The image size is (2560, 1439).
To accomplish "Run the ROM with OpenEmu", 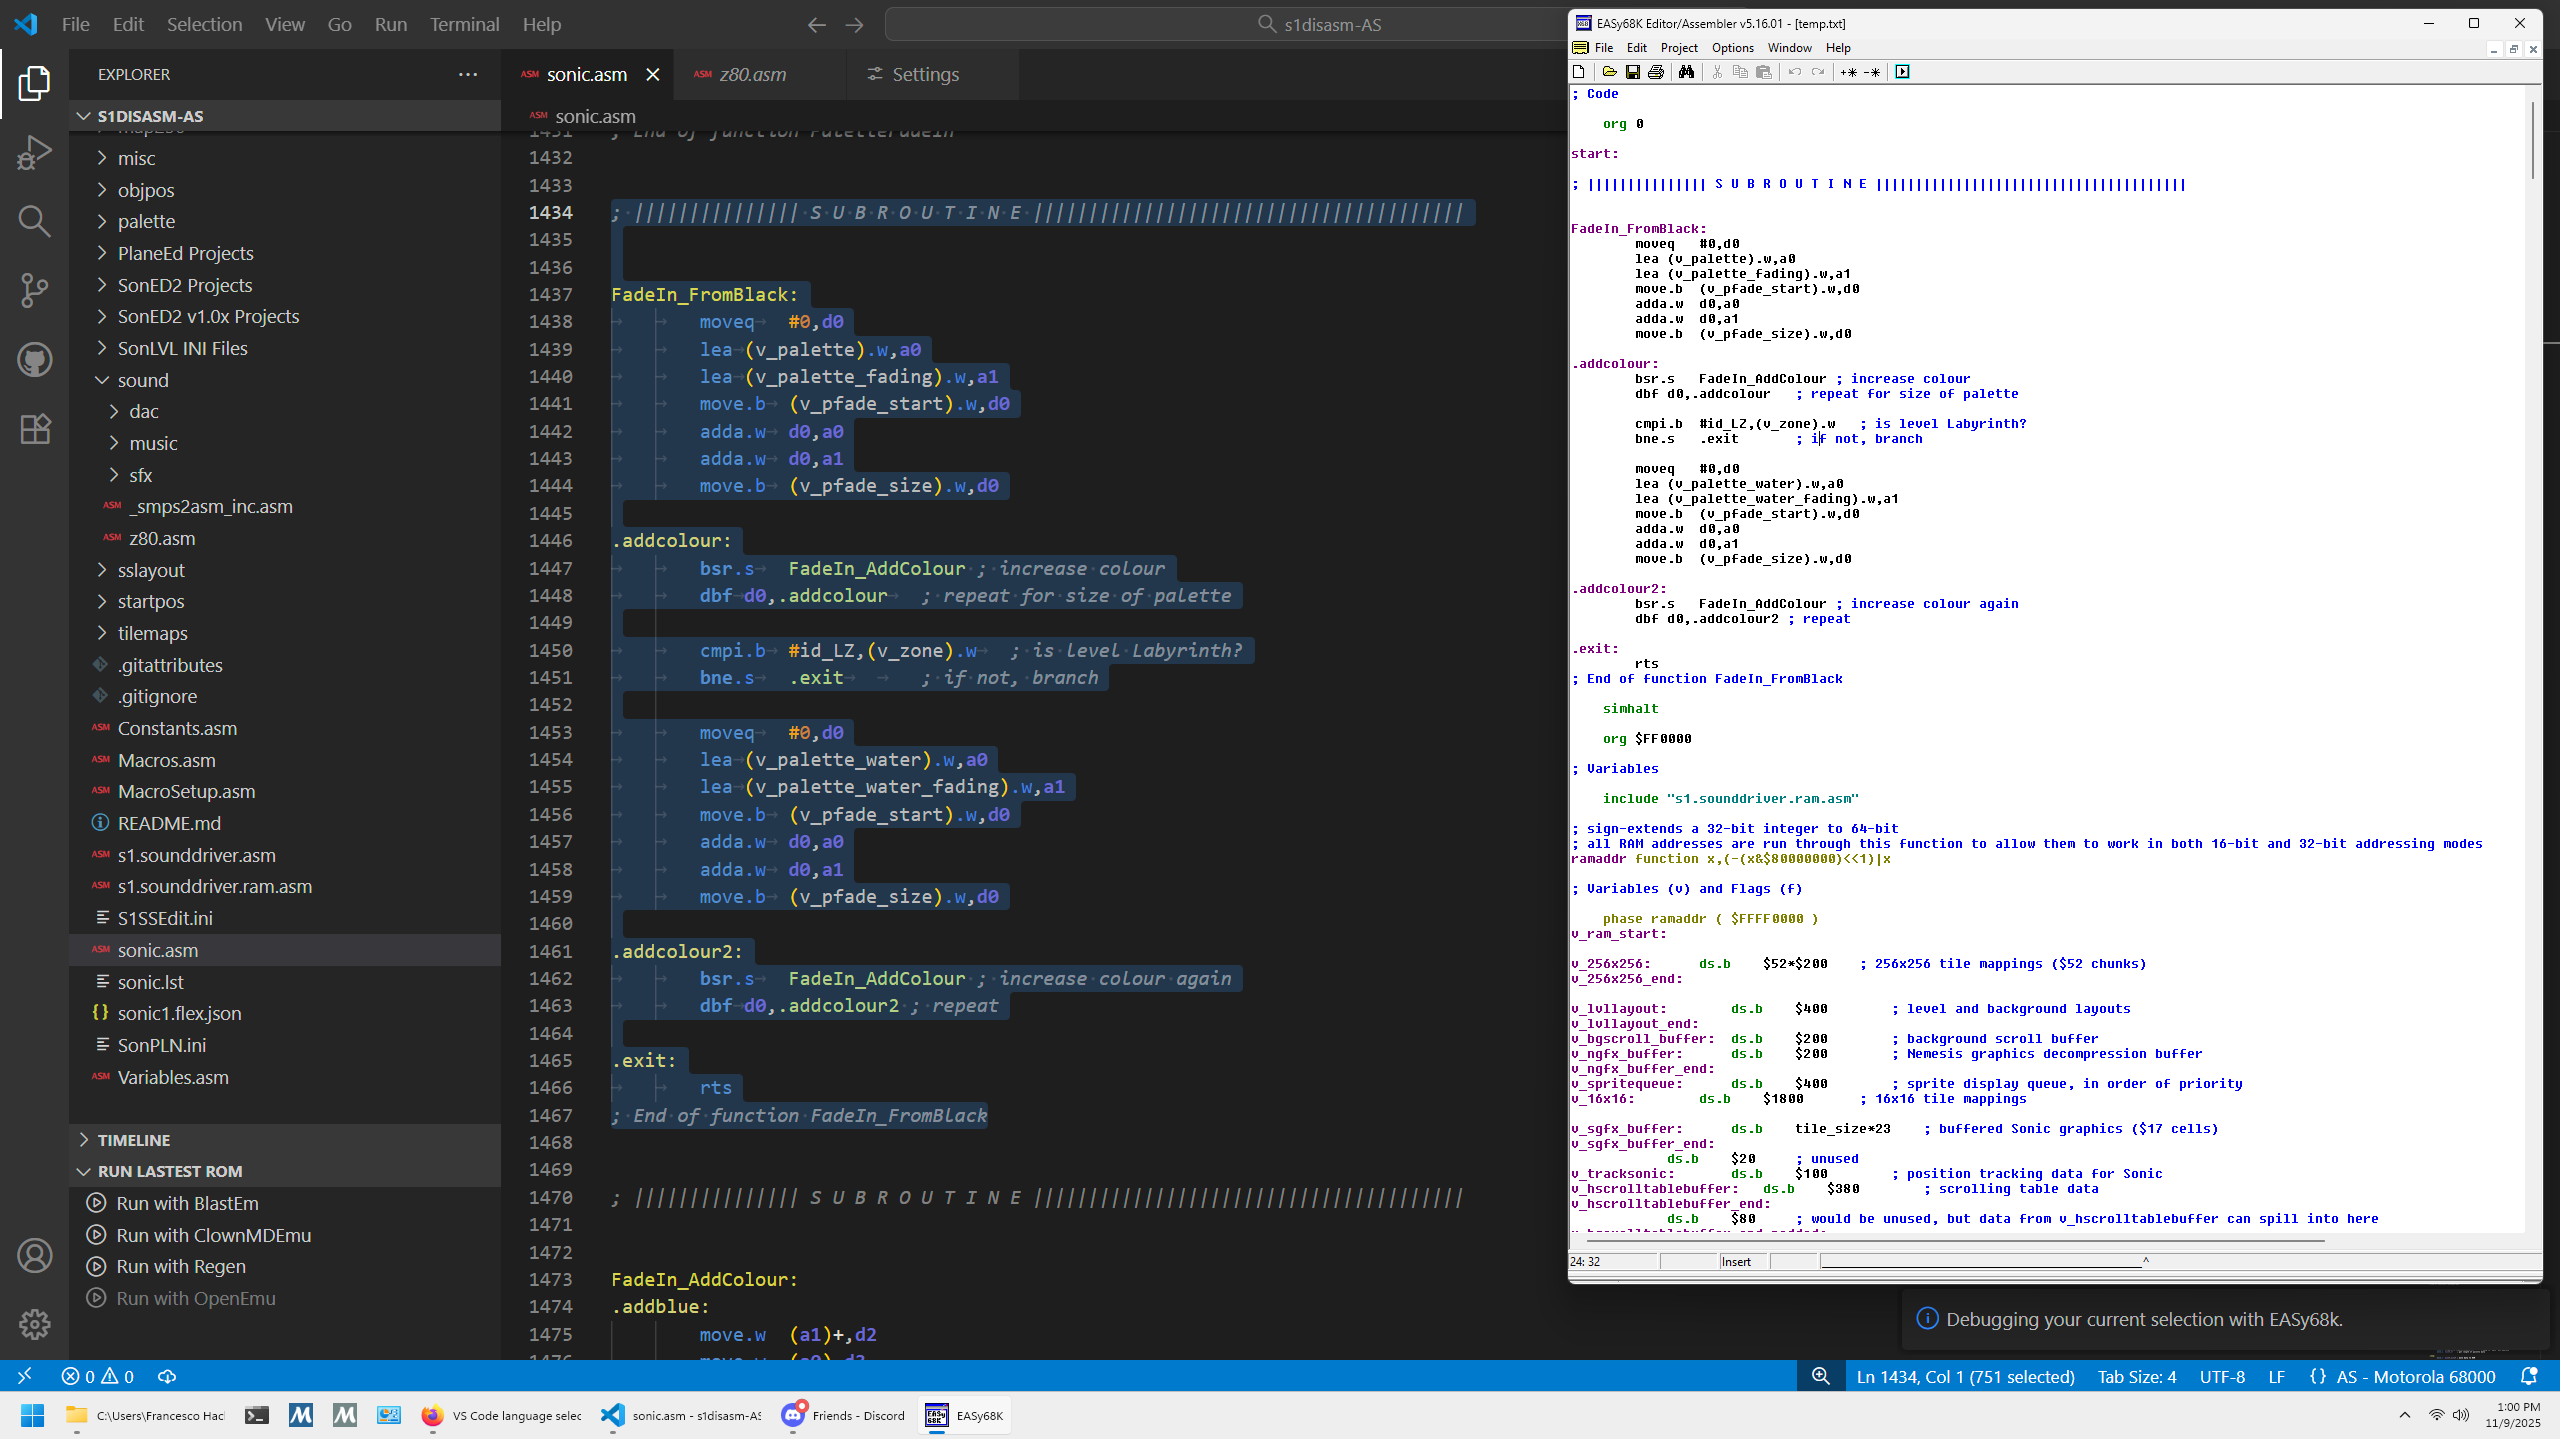I will (195, 1297).
